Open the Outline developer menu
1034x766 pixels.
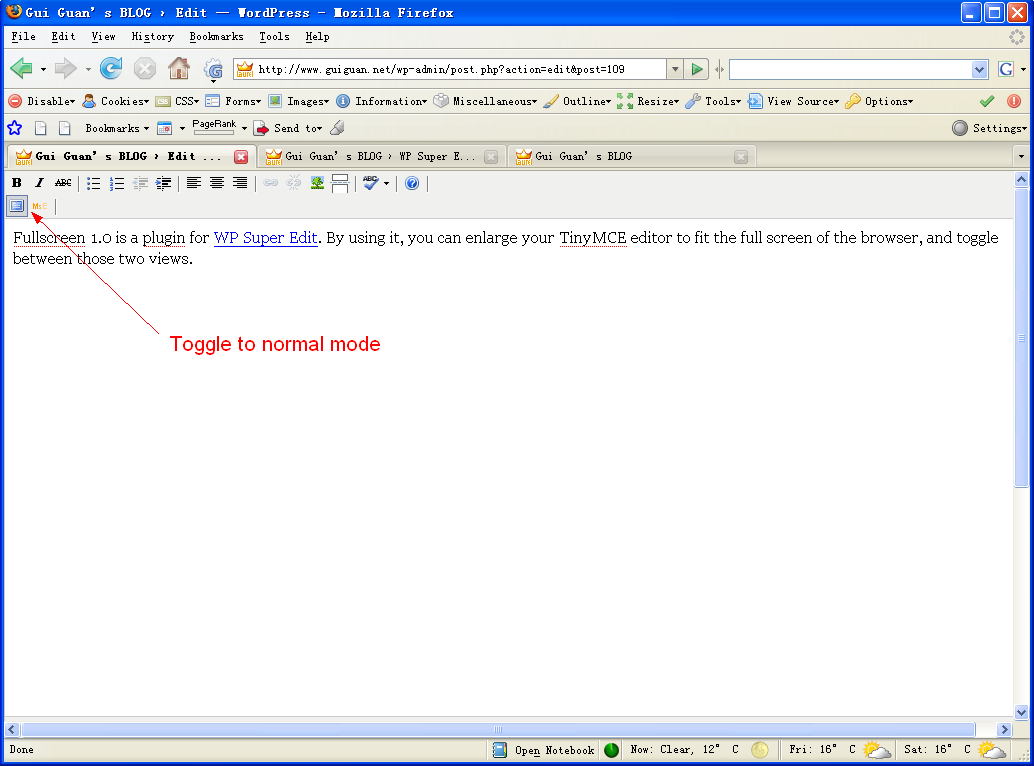[x=577, y=102]
